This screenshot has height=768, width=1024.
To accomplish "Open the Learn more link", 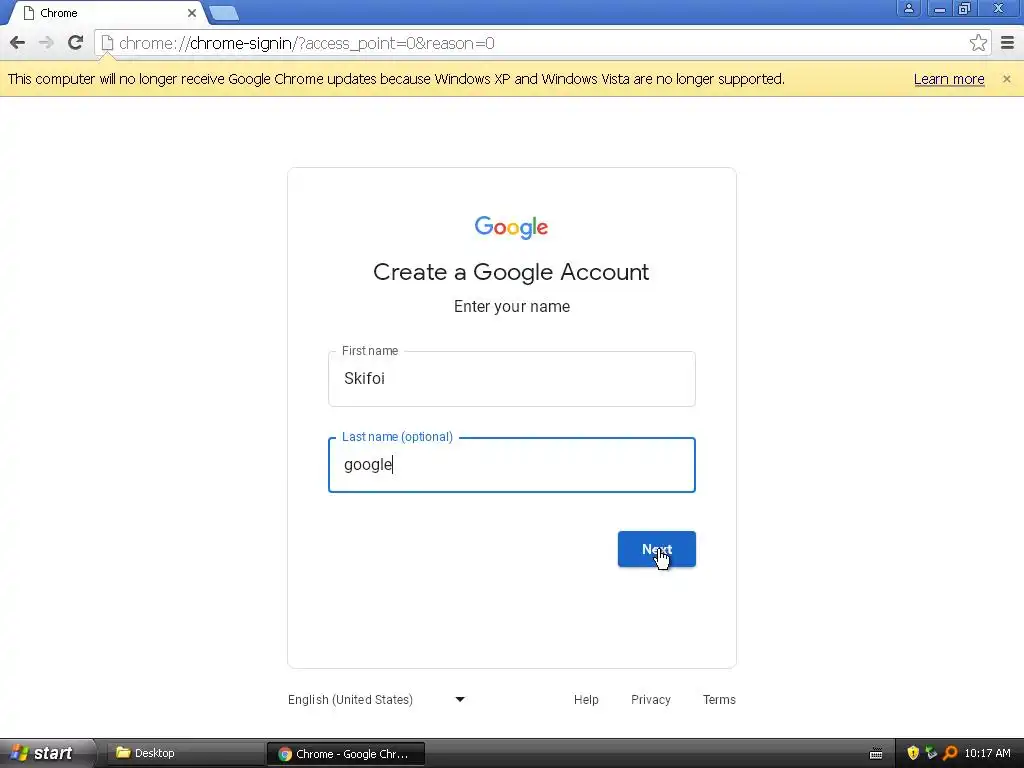I will coord(949,79).
